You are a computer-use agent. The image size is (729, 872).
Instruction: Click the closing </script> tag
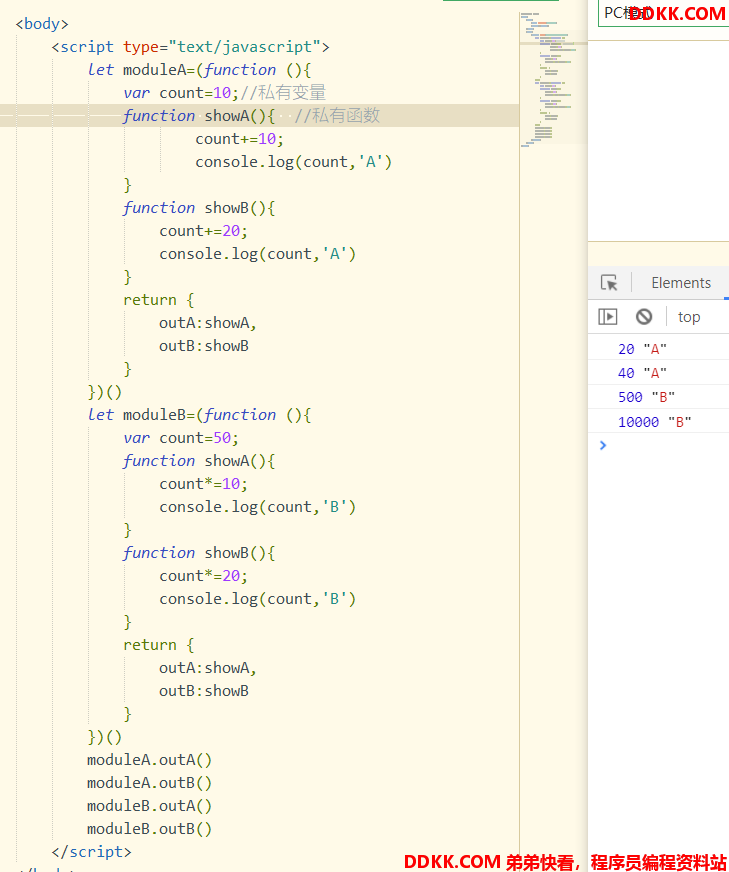92,852
